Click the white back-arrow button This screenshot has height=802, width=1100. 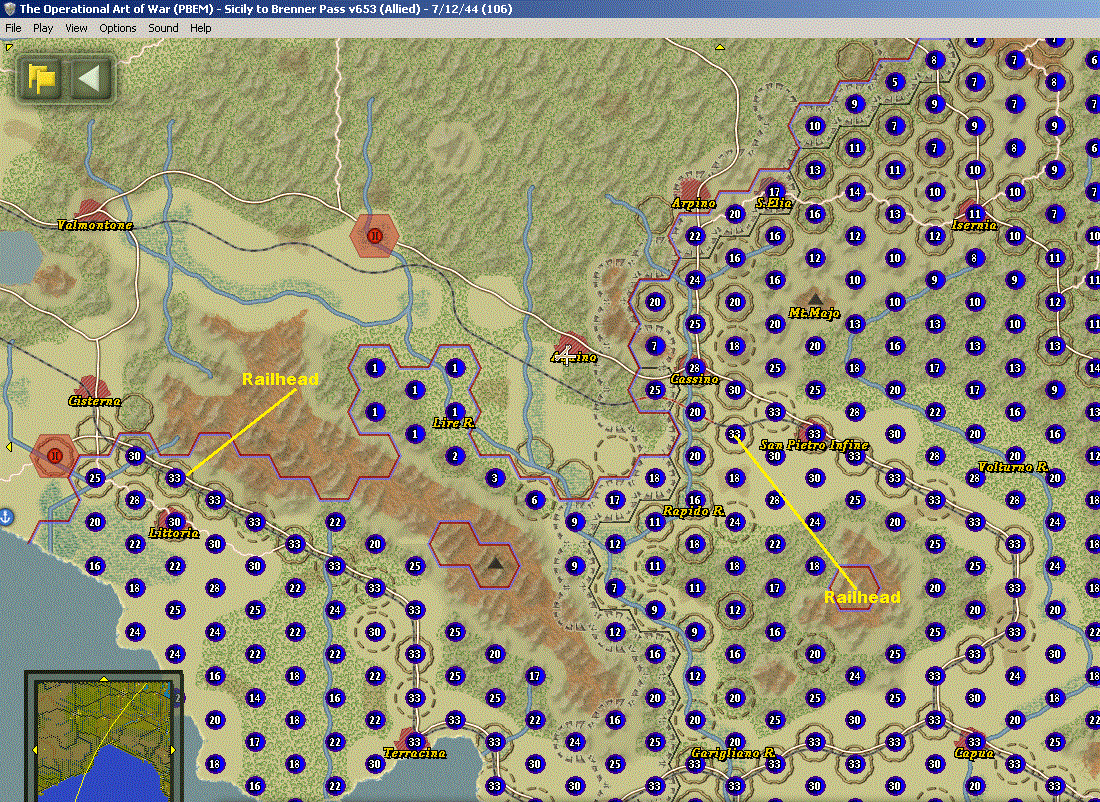pyautogui.click(x=91, y=78)
